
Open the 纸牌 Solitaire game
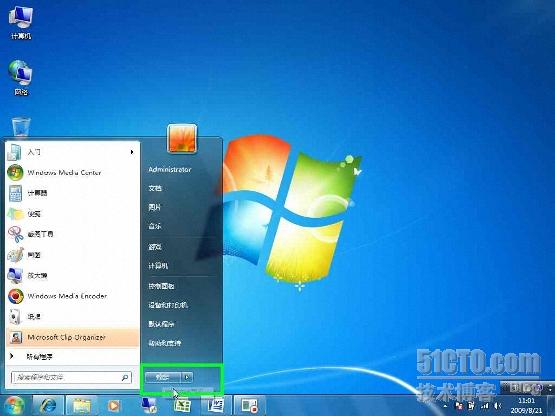tap(72, 317)
